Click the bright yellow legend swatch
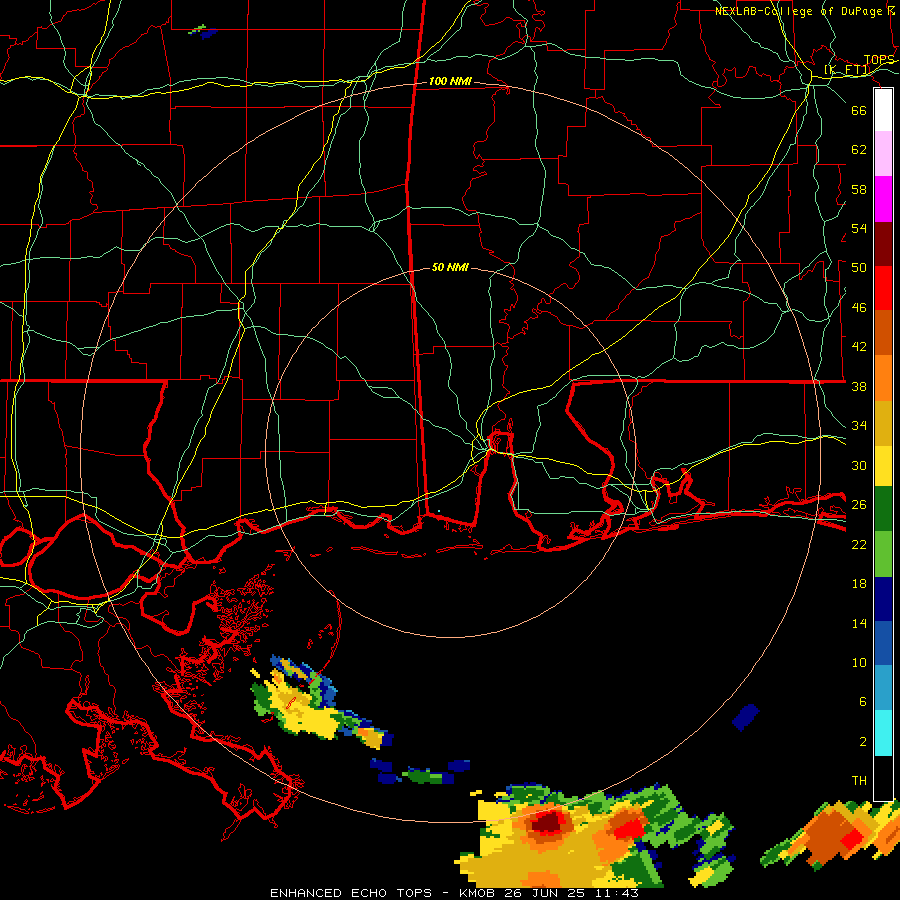Viewport: 900px width, 900px height. click(883, 466)
